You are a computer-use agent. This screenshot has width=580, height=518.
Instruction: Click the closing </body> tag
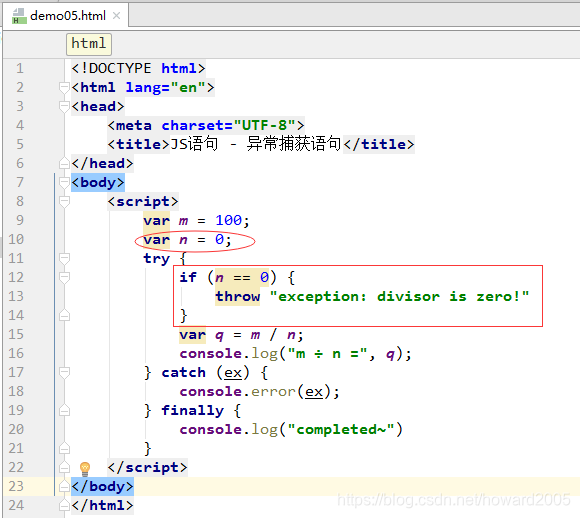click(x=102, y=487)
